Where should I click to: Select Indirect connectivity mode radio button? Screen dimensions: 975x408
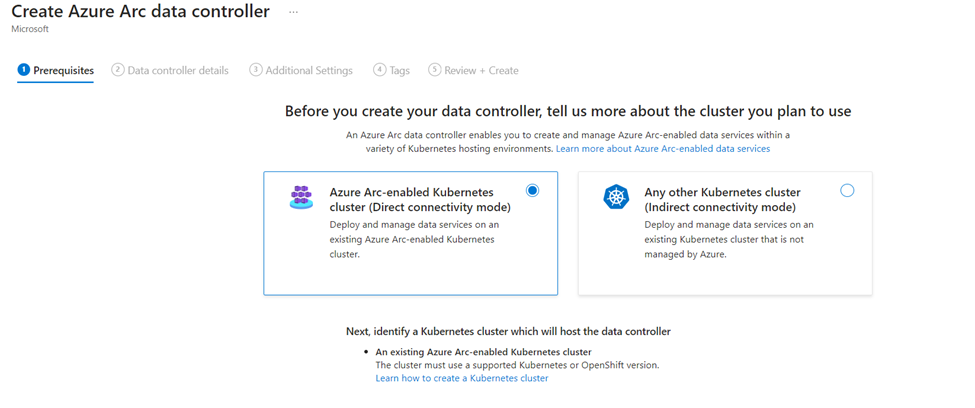[847, 191]
